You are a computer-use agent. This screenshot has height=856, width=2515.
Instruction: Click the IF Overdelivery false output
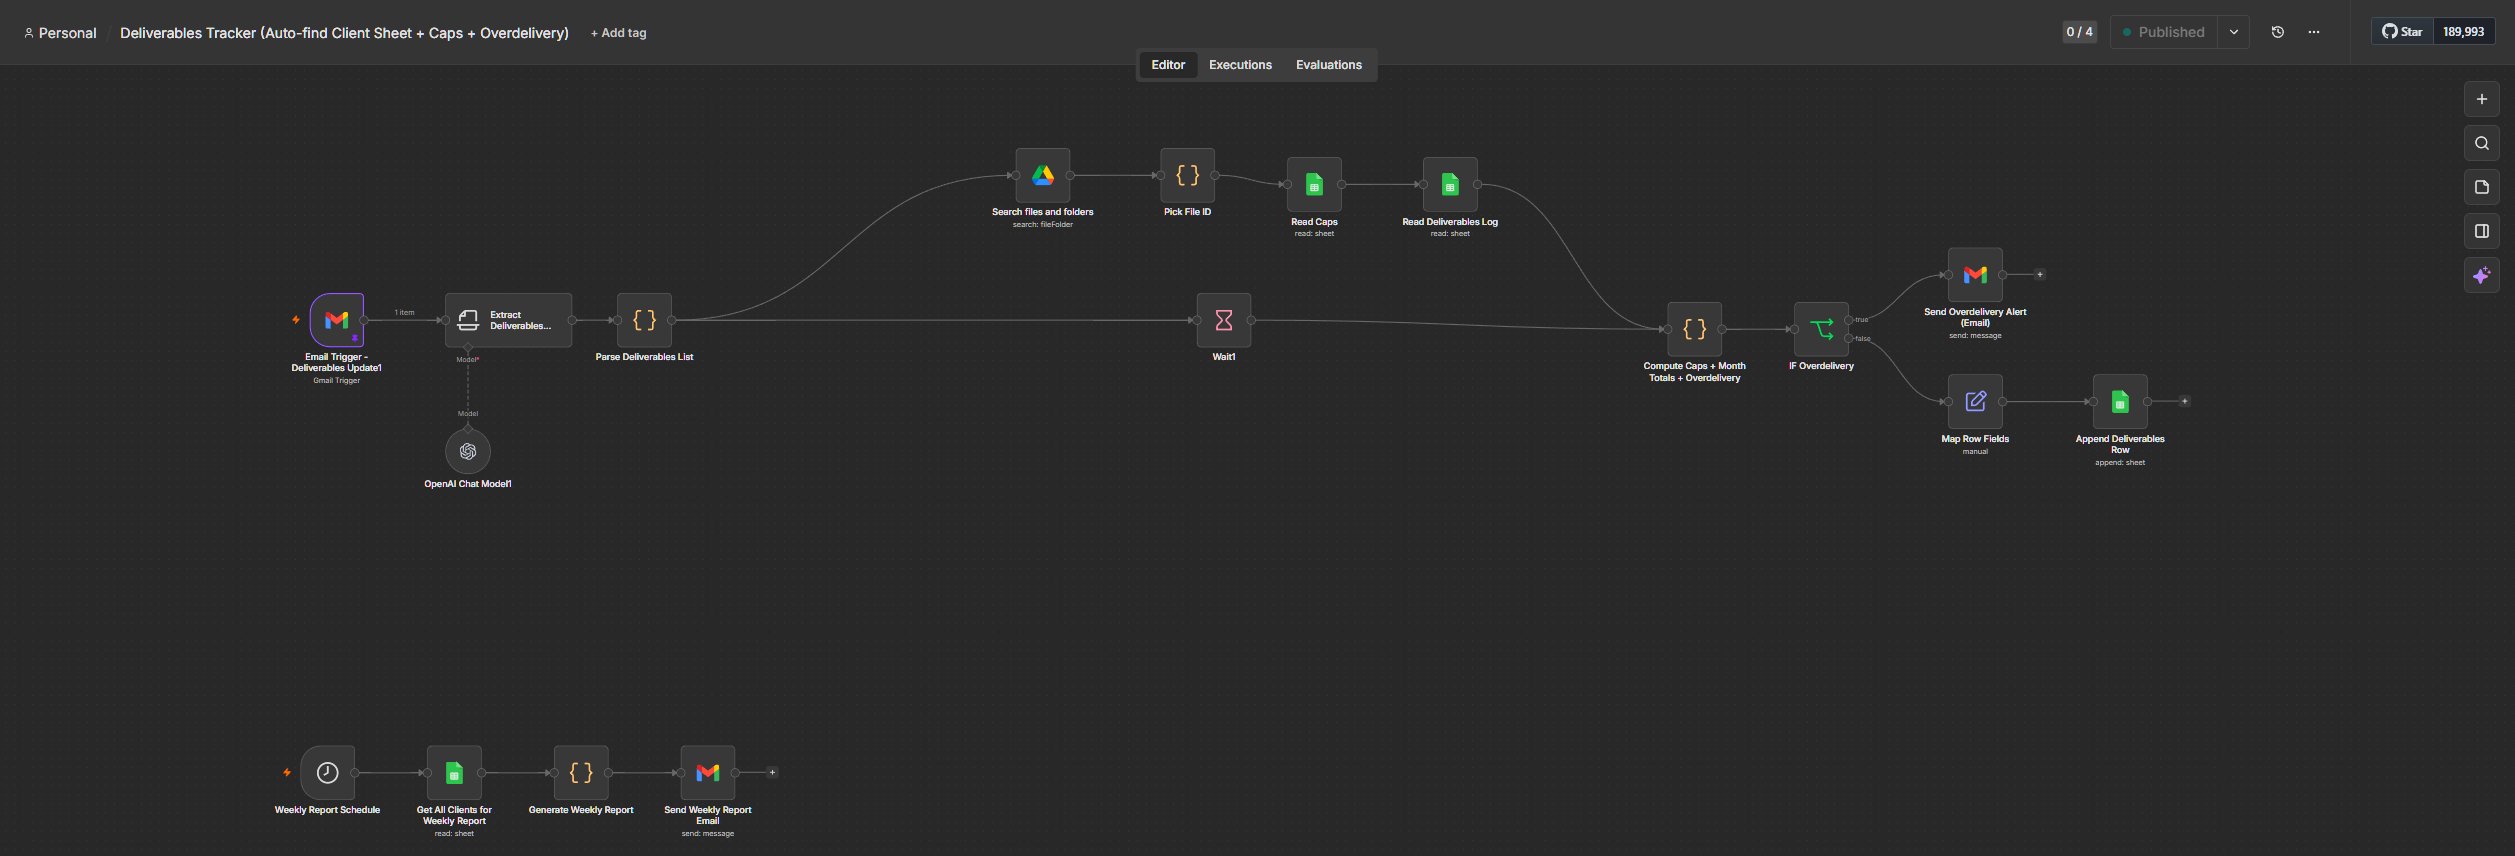pyautogui.click(x=1849, y=338)
